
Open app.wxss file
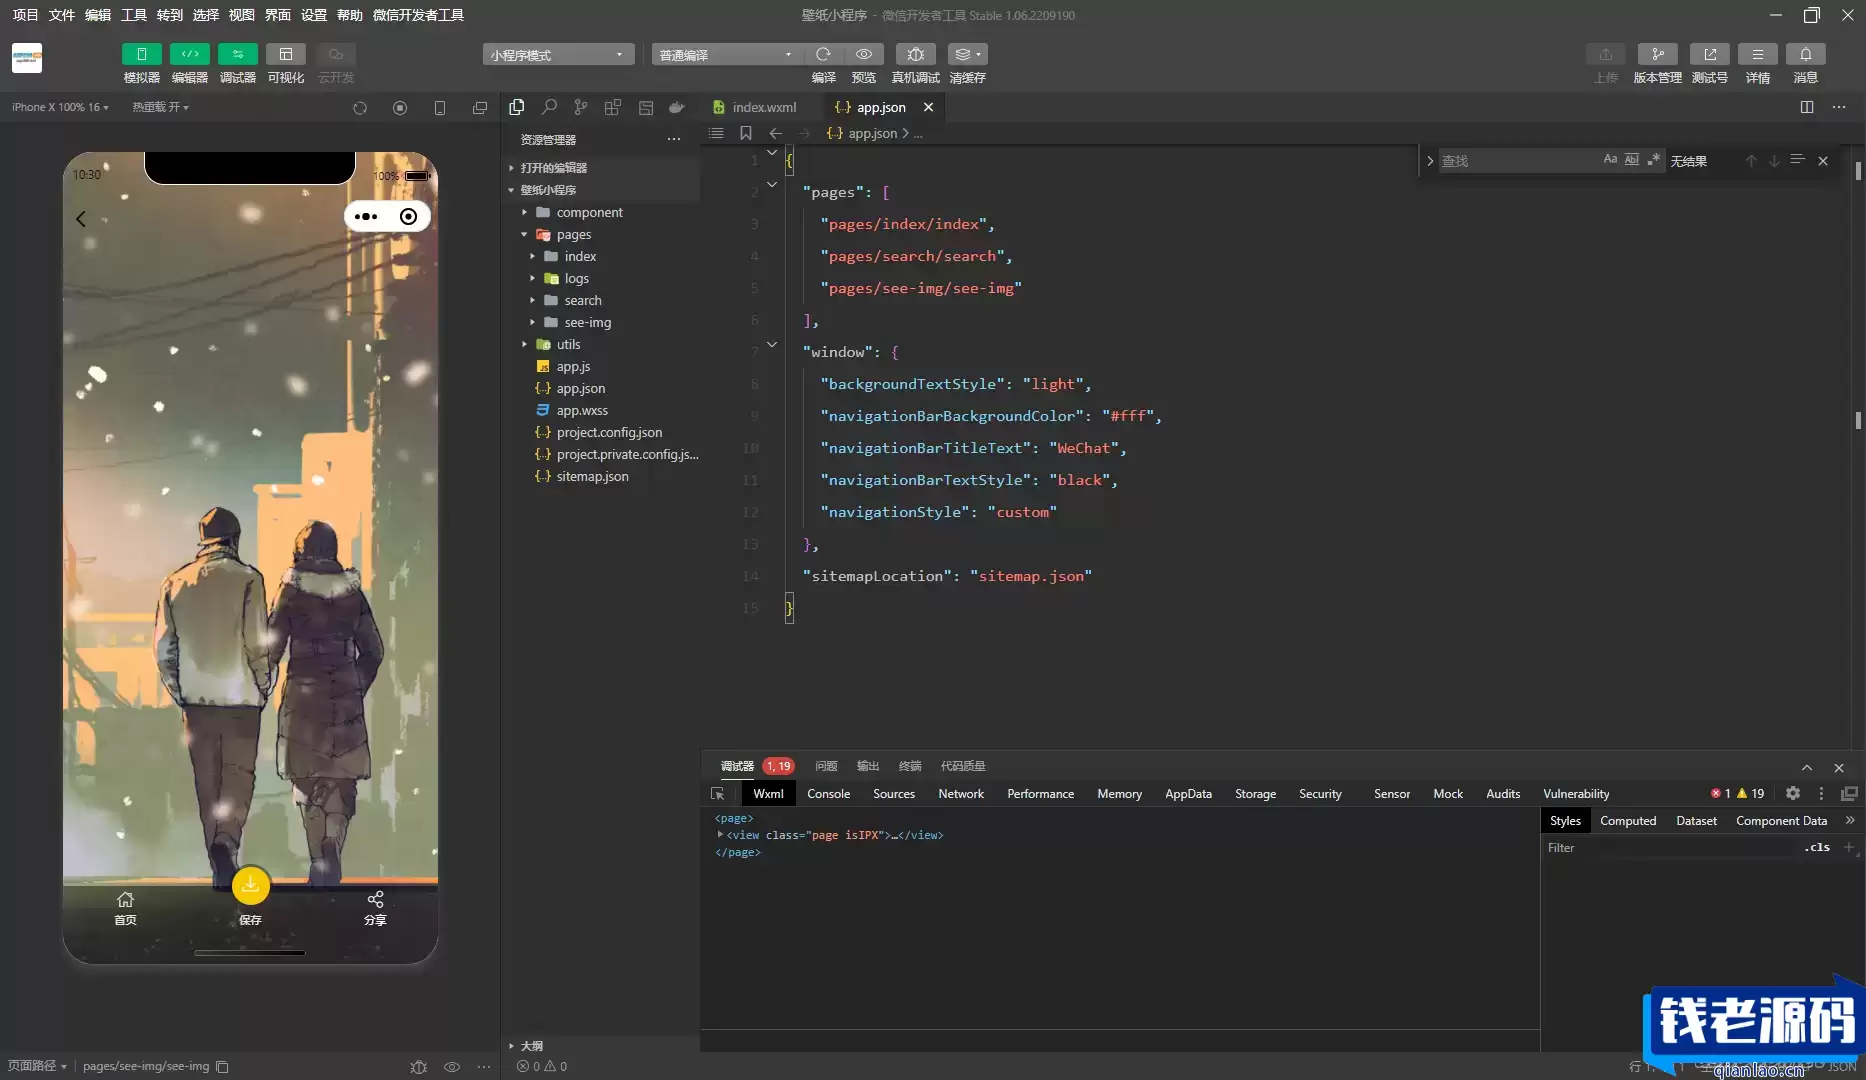[x=582, y=410]
